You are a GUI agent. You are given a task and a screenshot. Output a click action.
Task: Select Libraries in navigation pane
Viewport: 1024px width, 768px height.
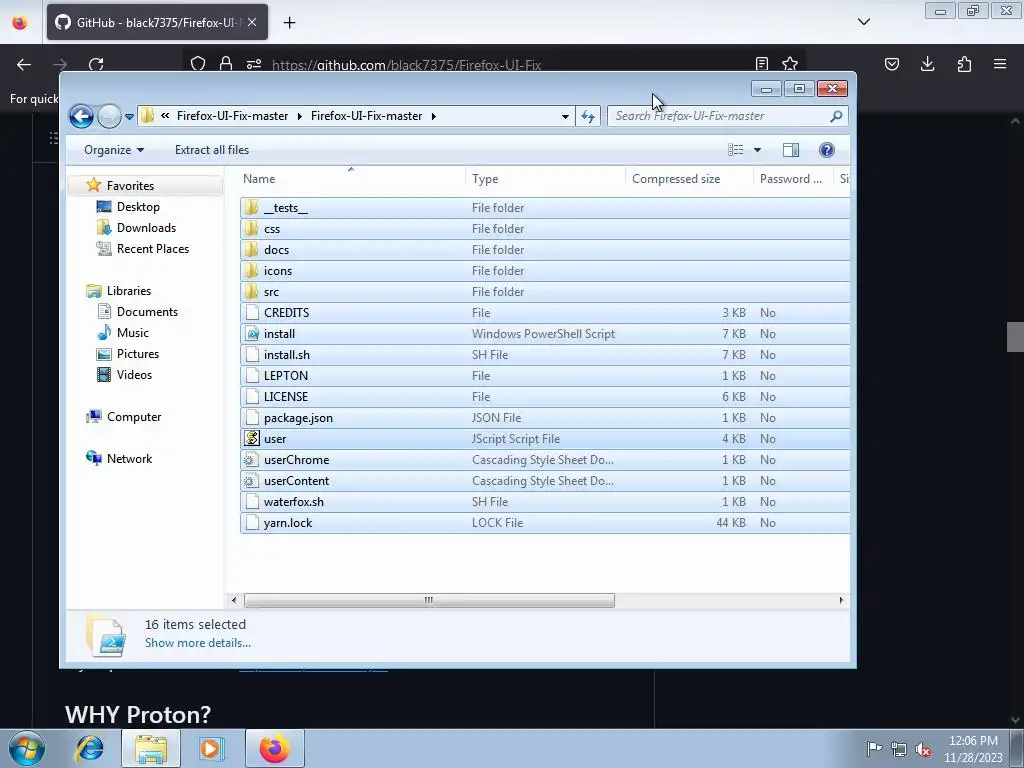tap(129, 291)
